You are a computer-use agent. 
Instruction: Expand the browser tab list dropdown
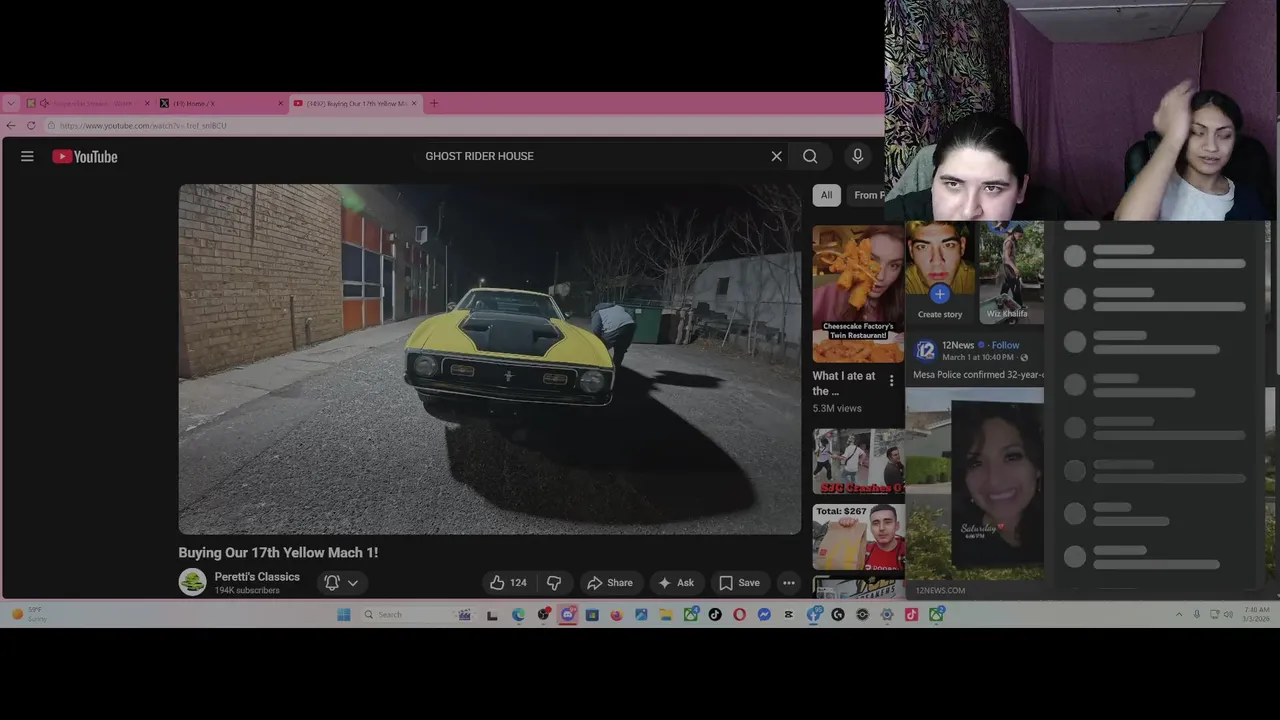(11, 103)
